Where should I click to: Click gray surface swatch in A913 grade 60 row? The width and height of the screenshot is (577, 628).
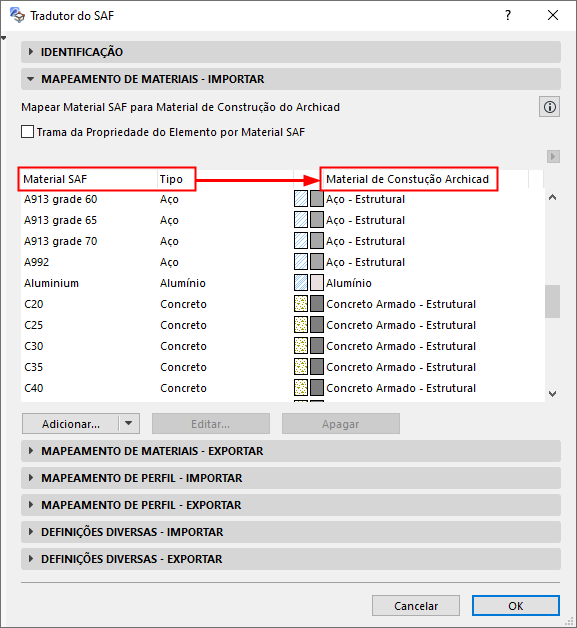(x=317, y=199)
